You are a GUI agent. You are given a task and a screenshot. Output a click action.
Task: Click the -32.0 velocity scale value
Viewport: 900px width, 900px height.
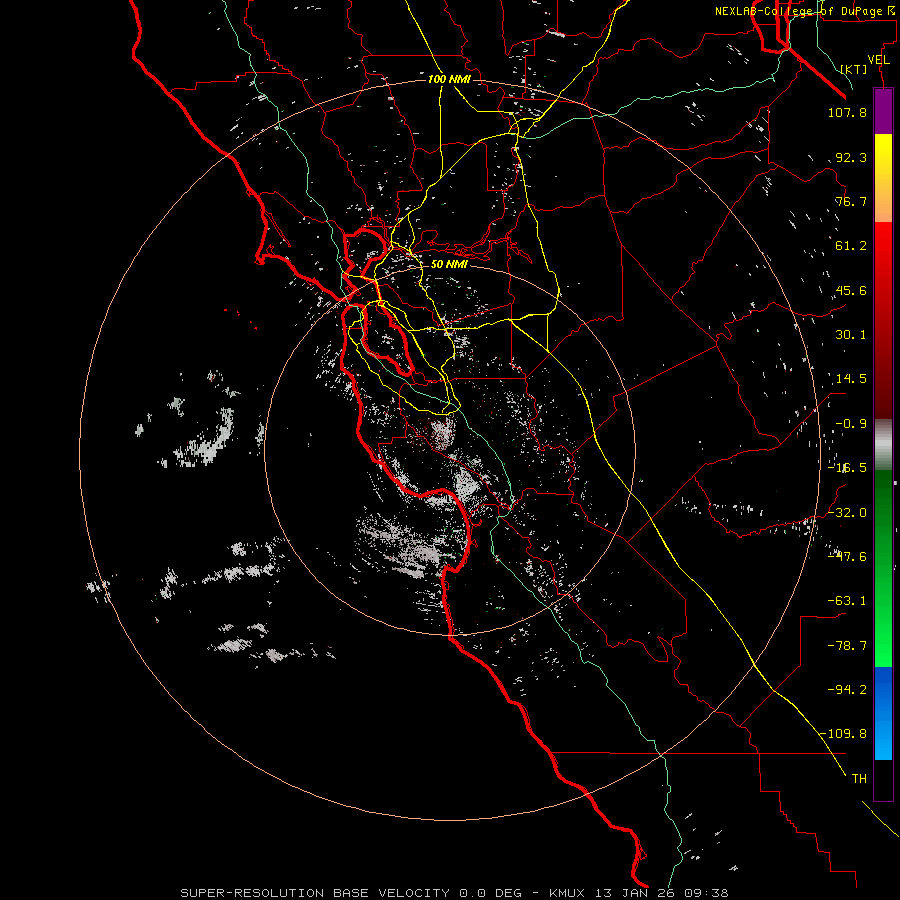847,512
